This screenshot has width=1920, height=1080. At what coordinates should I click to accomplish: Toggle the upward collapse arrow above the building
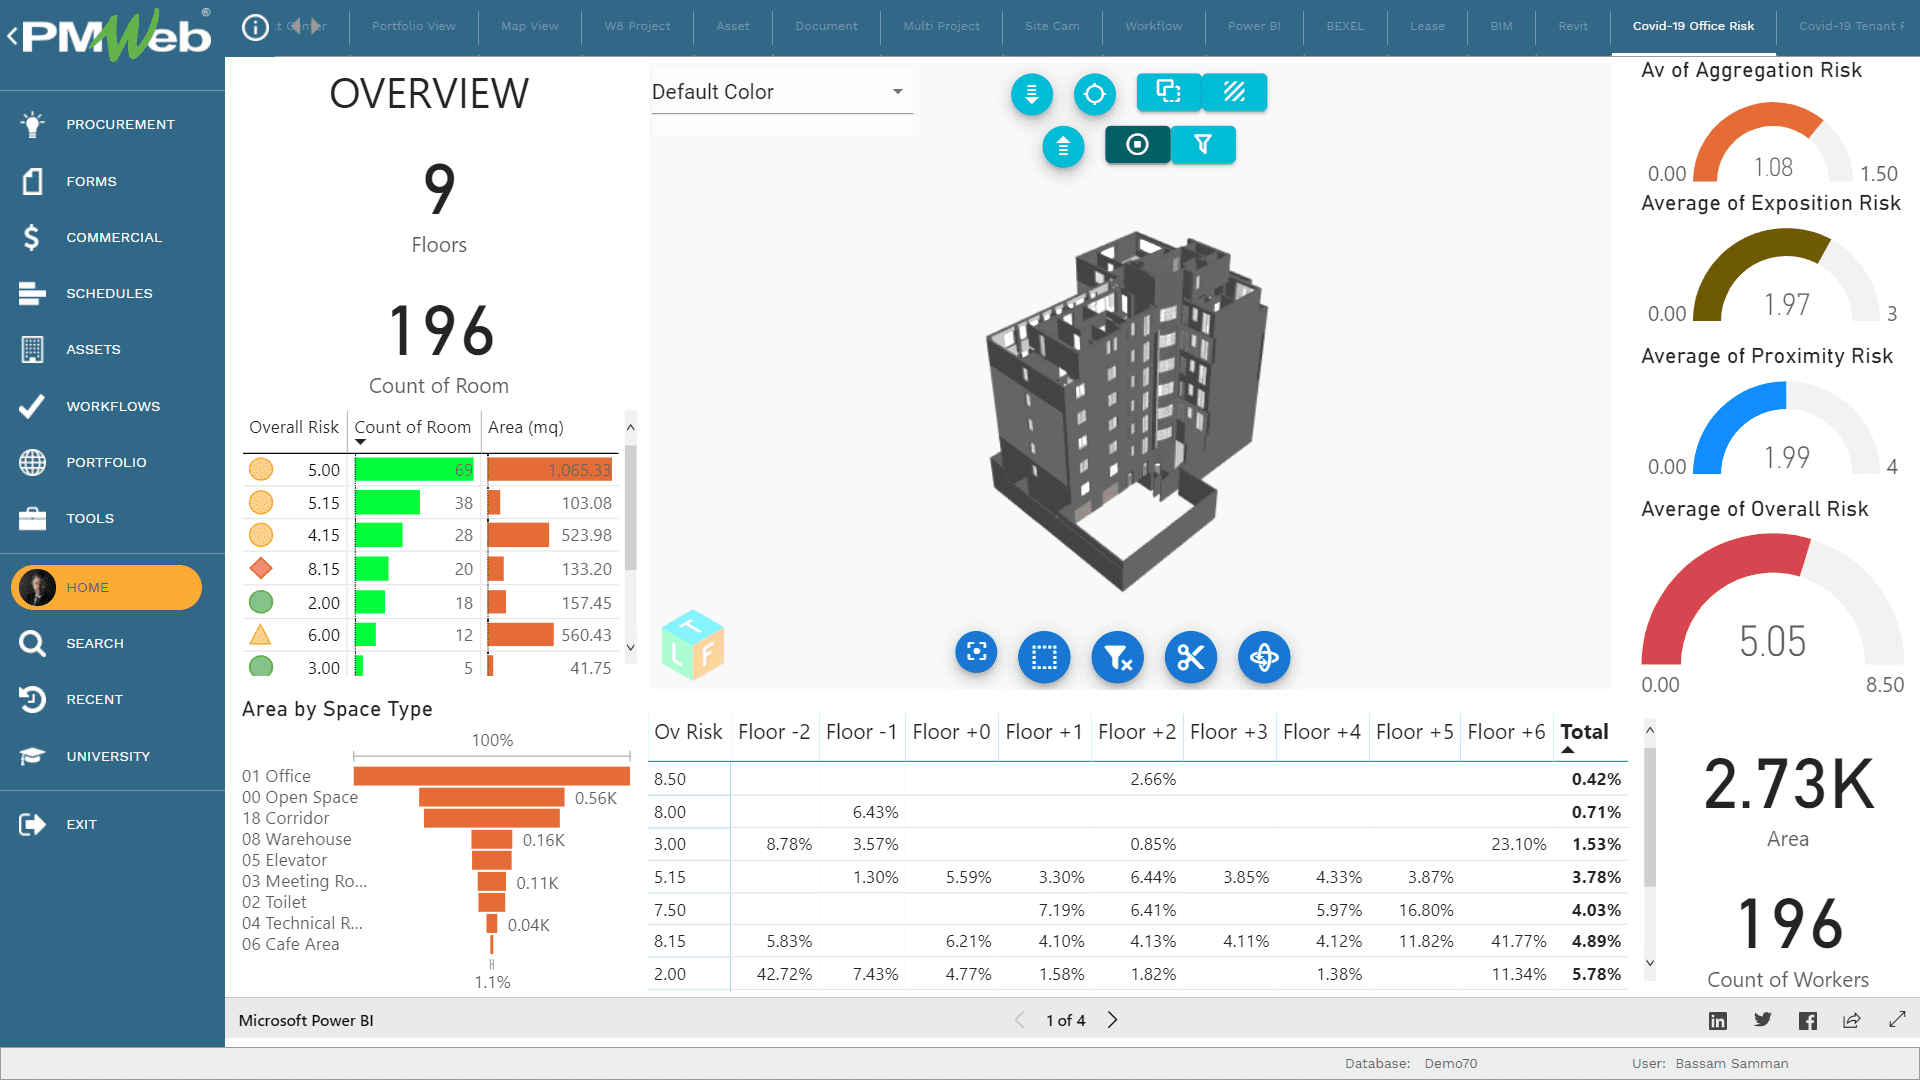(x=1063, y=146)
